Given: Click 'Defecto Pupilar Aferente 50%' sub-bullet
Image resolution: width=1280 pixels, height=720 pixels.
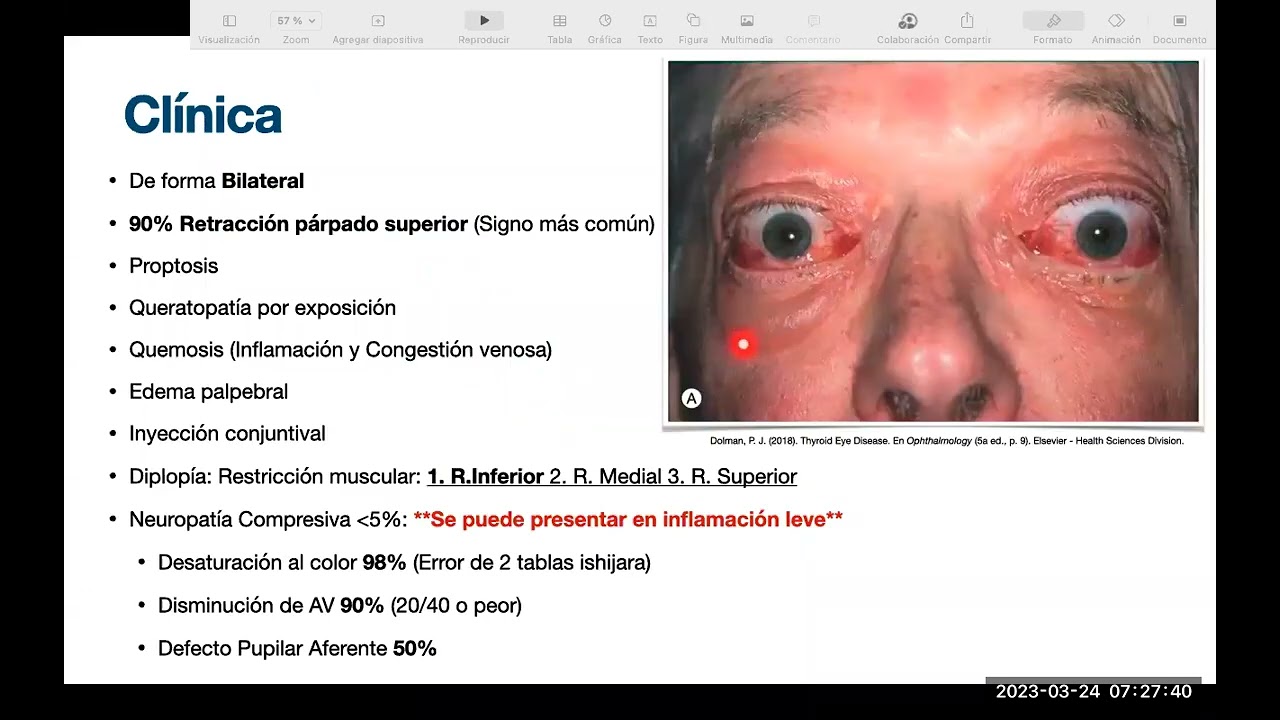Looking at the screenshot, I should (x=297, y=649).
